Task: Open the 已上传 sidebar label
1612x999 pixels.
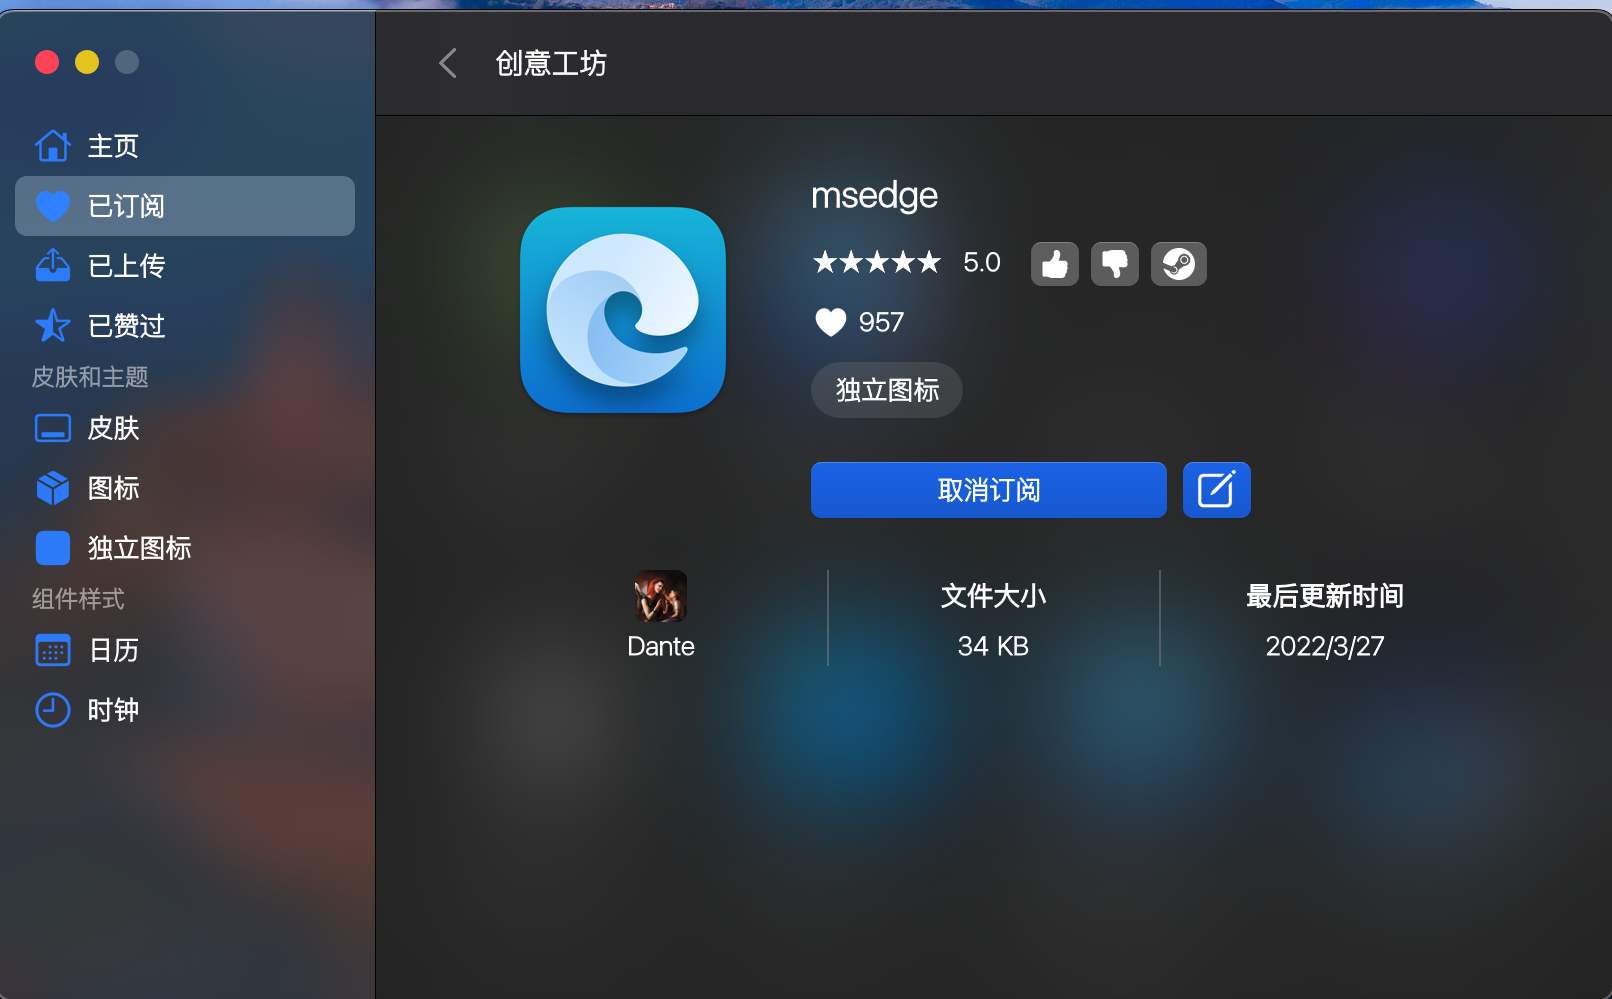Action: [126, 266]
